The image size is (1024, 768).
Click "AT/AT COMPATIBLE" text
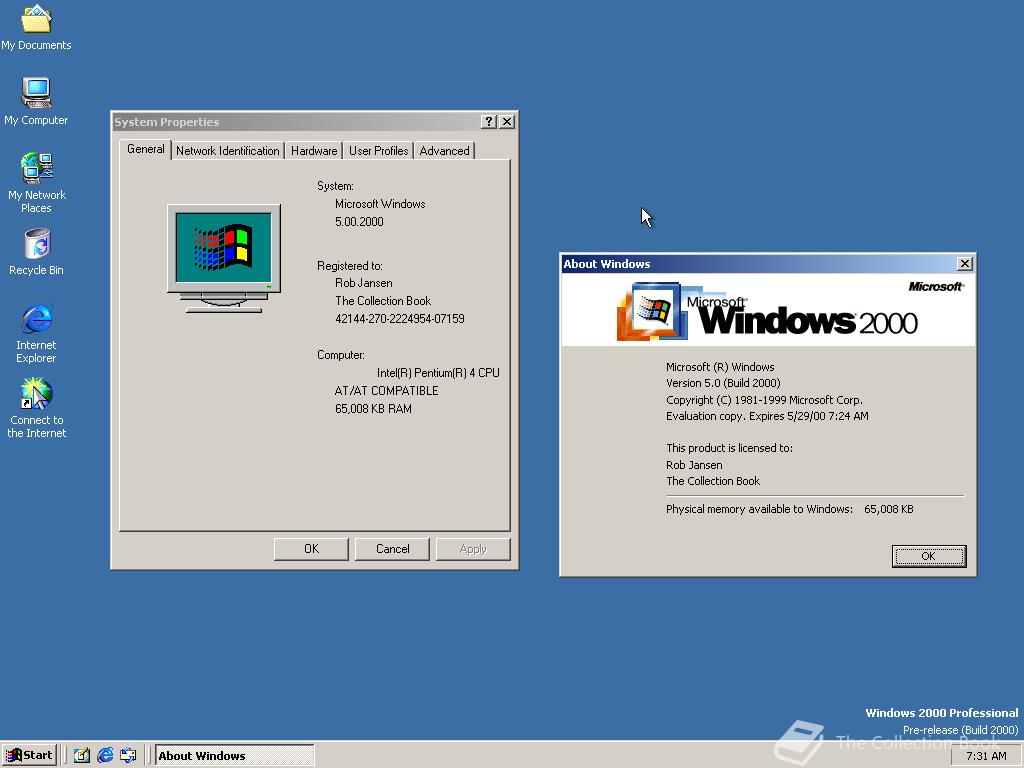click(387, 391)
